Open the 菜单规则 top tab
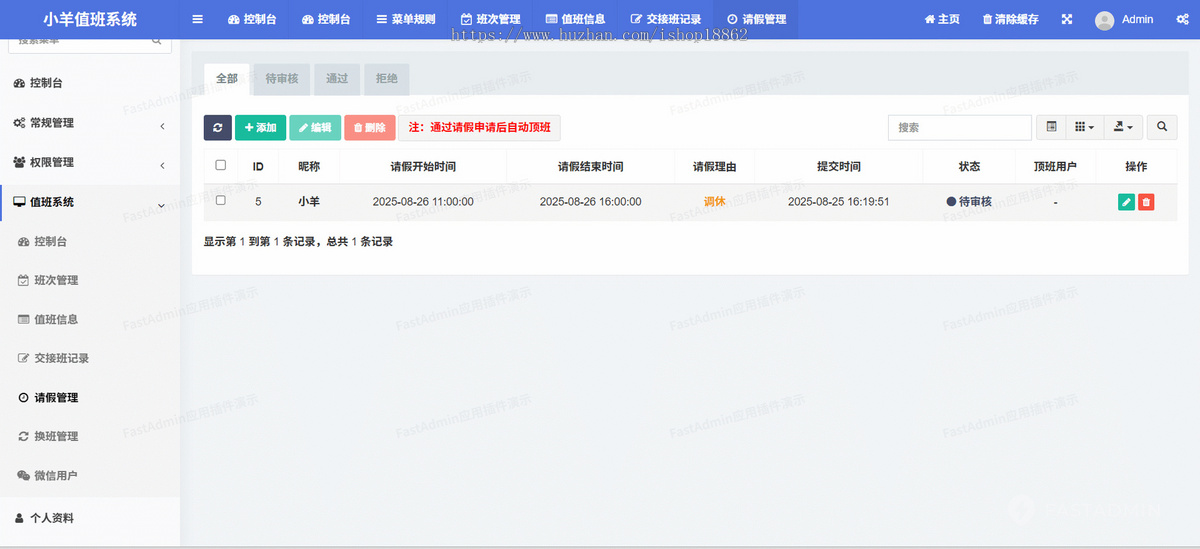The width and height of the screenshot is (1200, 549). click(406, 19)
